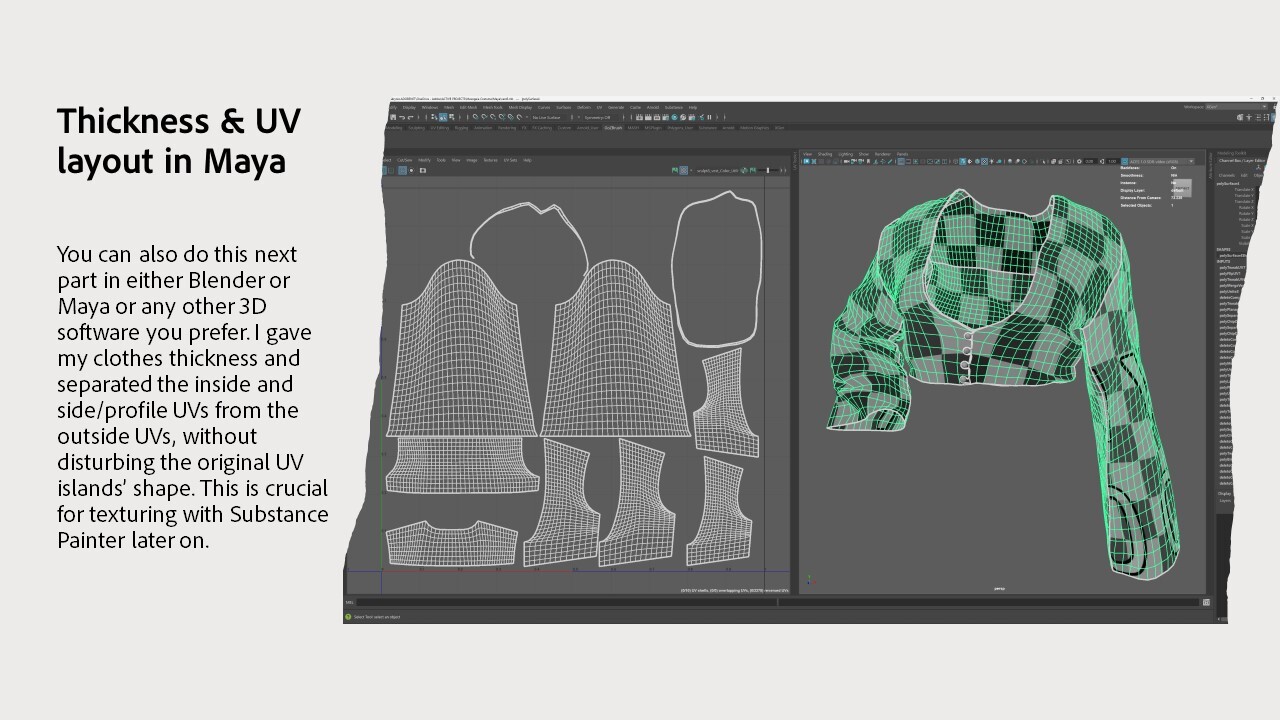This screenshot has height=720, width=1280.
Task: Switch to UV Editing shelf tab
Action: coord(440,128)
